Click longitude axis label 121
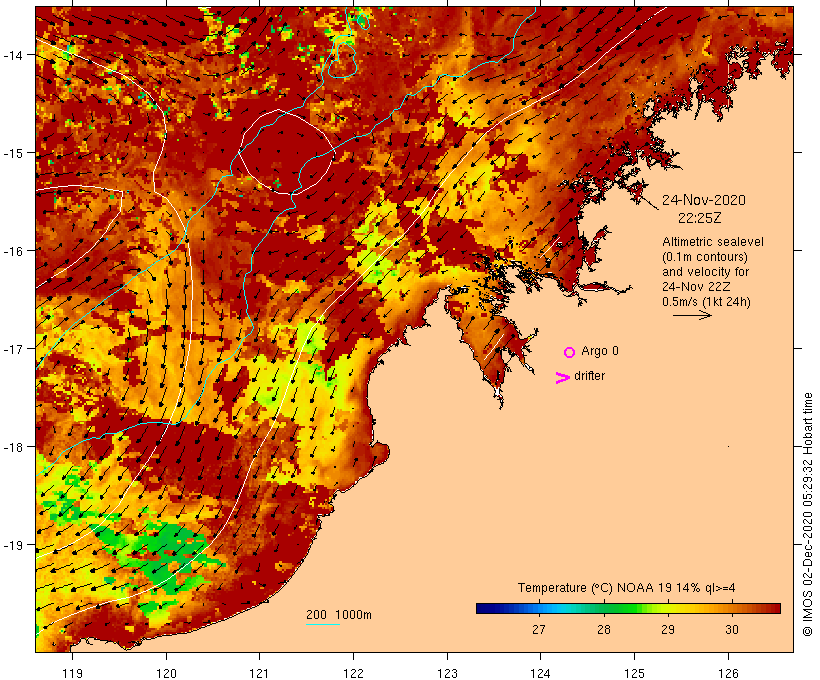Viewport: 820px width, 680px height. [259, 673]
